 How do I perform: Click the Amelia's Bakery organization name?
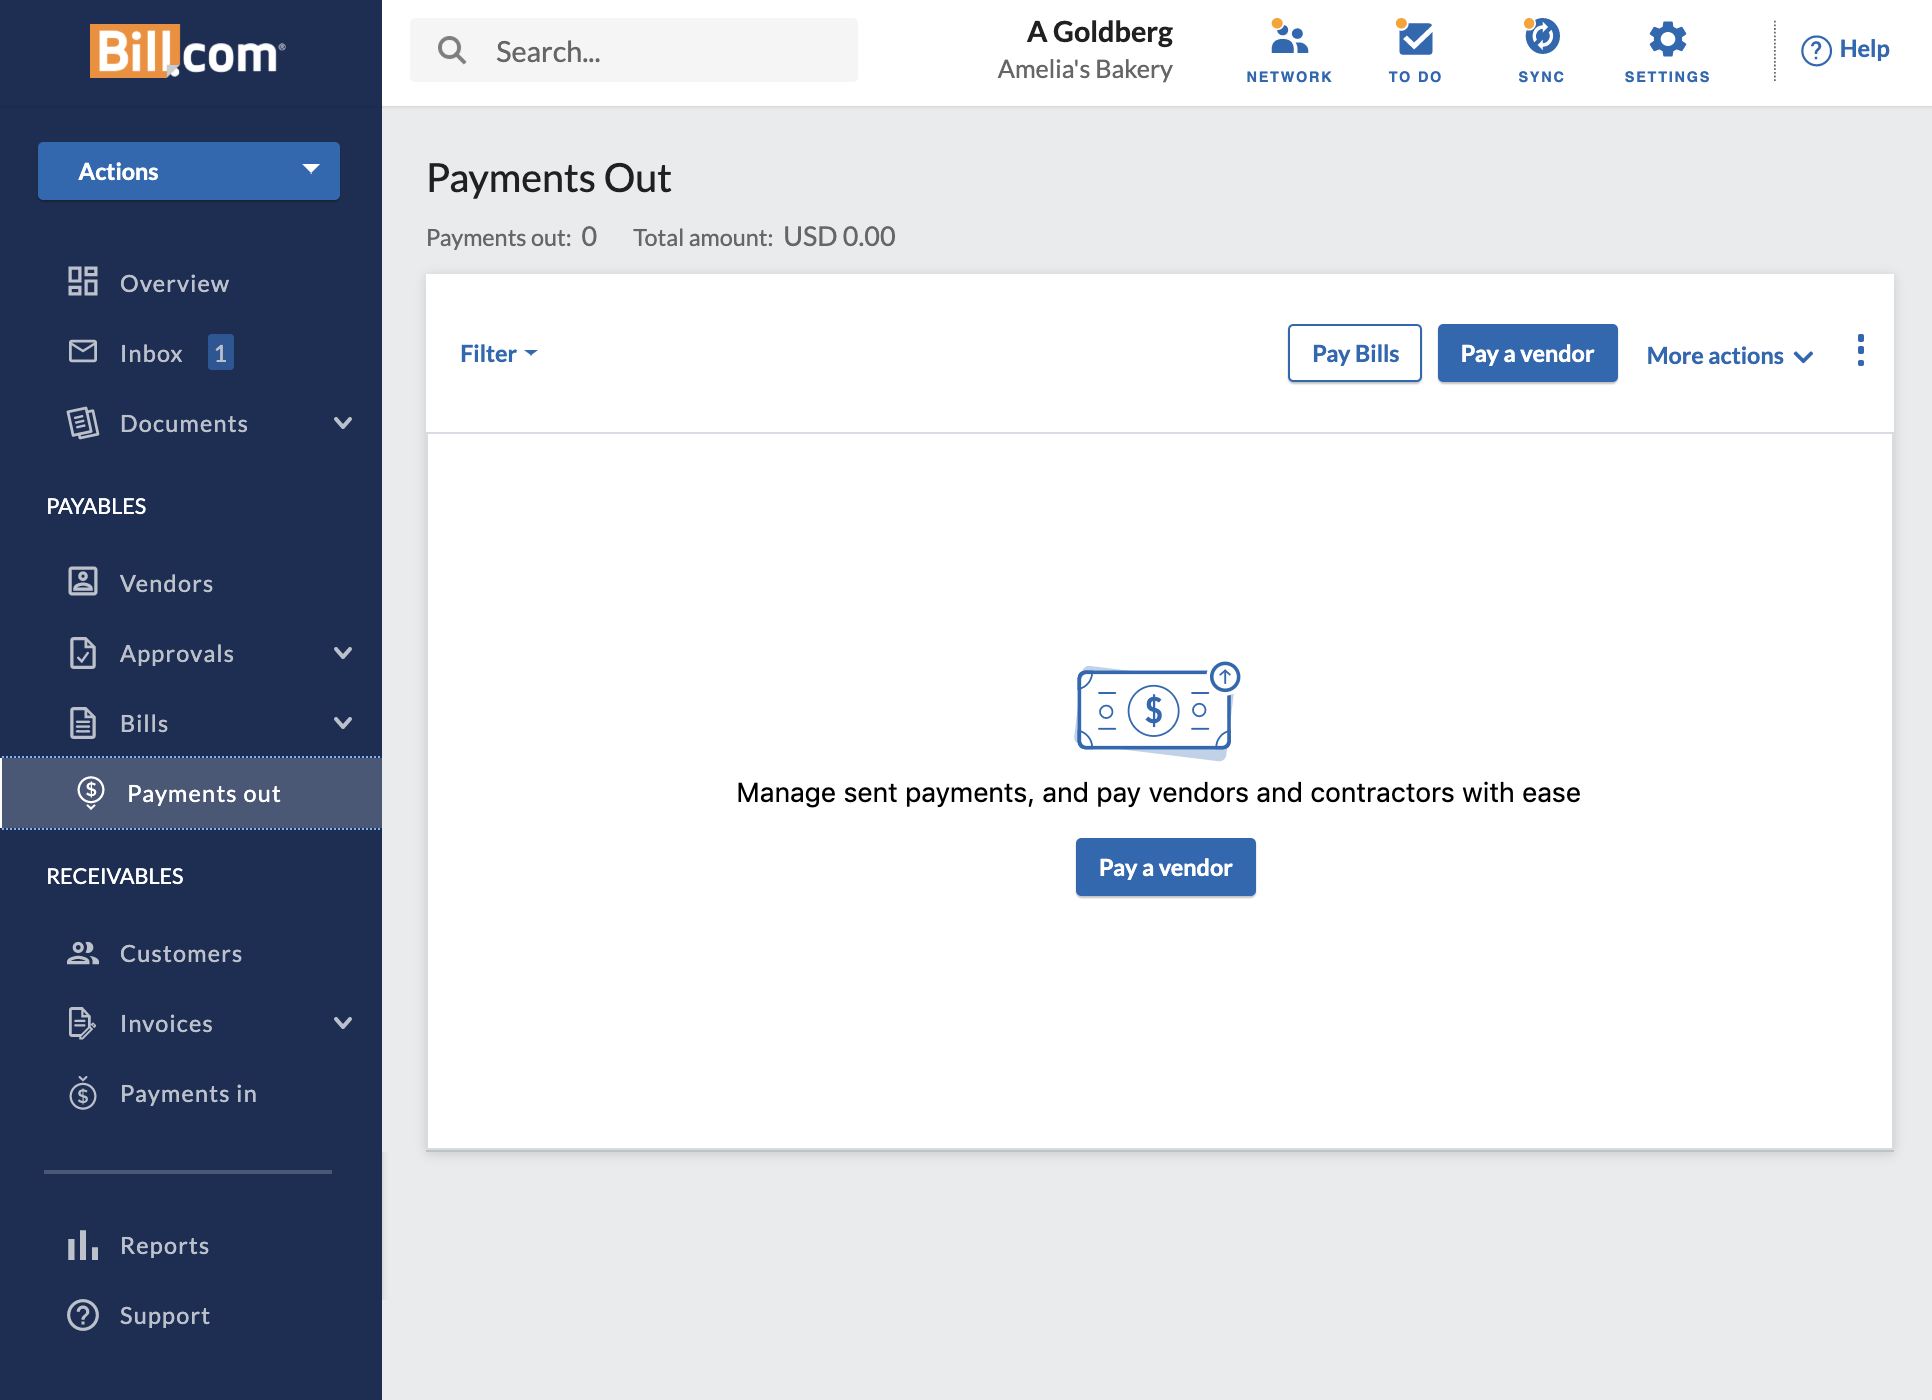tap(1085, 69)
